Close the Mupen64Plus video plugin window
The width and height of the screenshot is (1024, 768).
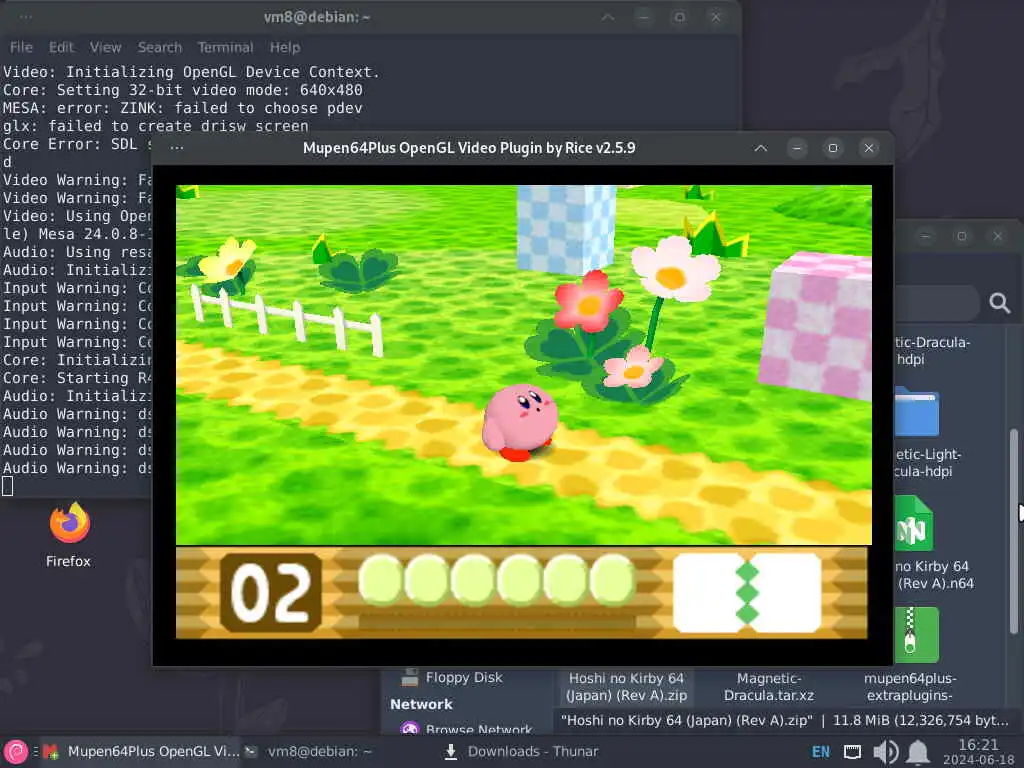tap(869, 148)
